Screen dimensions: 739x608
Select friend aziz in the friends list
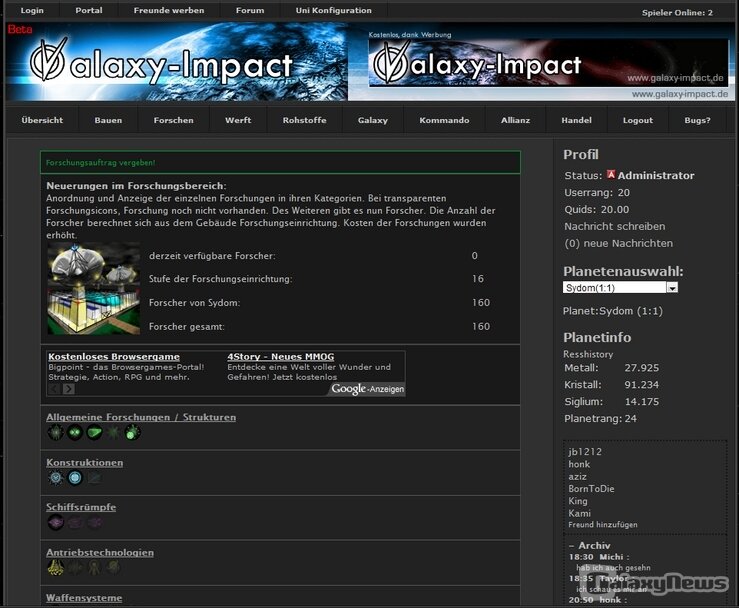(x=577, y=477)
